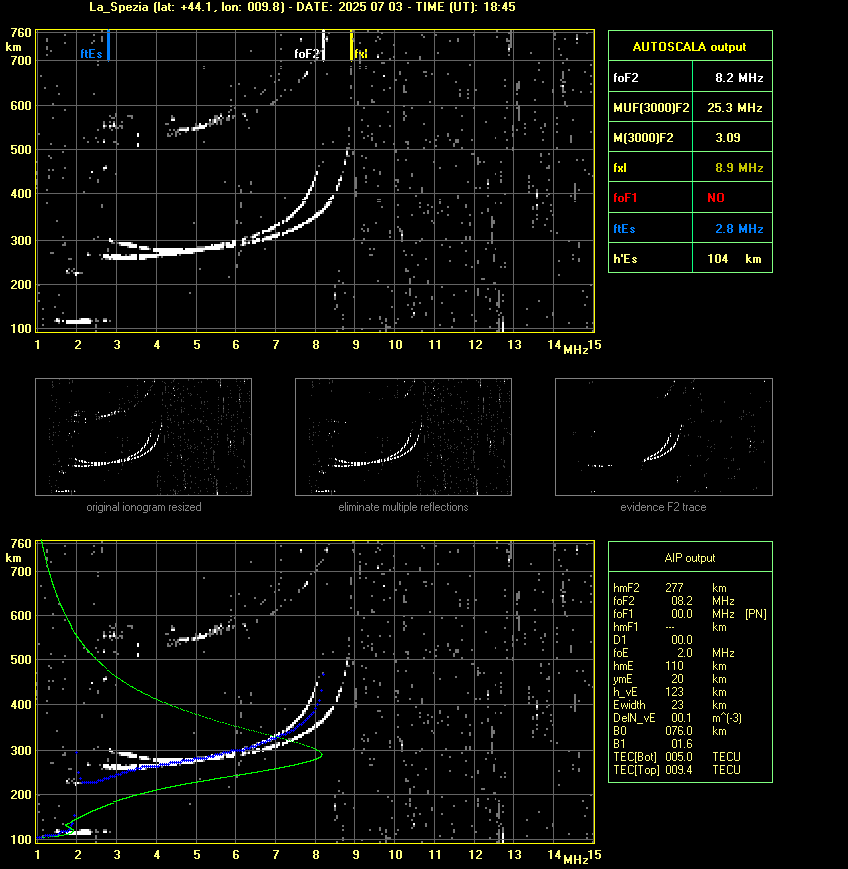Click the 'evidence F2 trace' caption
Viewport: 848px width, 869px height.
coord(663,507)
